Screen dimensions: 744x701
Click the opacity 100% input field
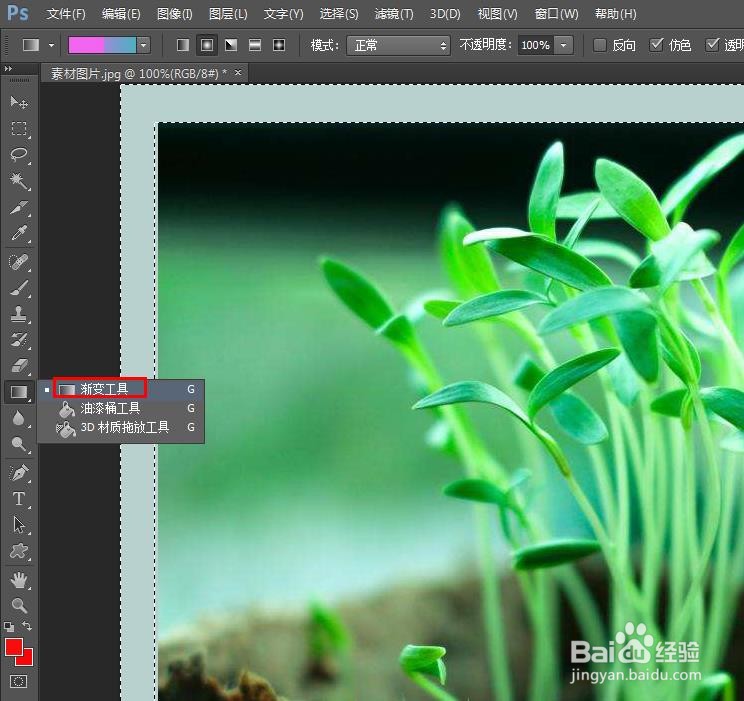point(535,46)
